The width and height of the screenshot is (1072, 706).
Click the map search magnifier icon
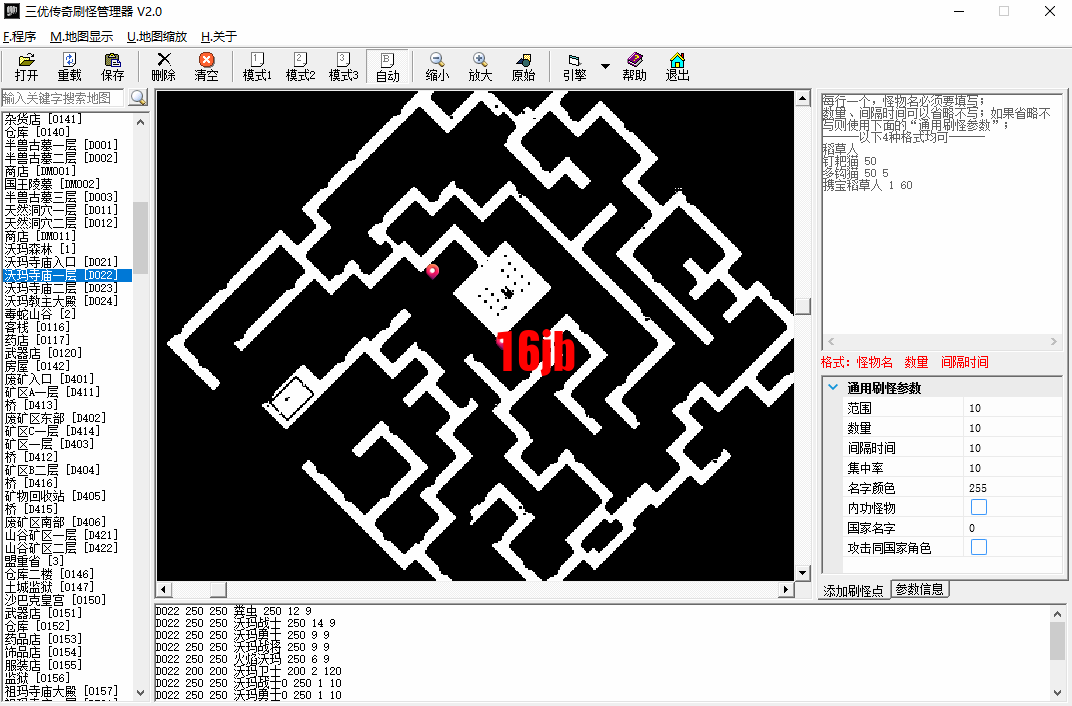click(x=138, y=97)
